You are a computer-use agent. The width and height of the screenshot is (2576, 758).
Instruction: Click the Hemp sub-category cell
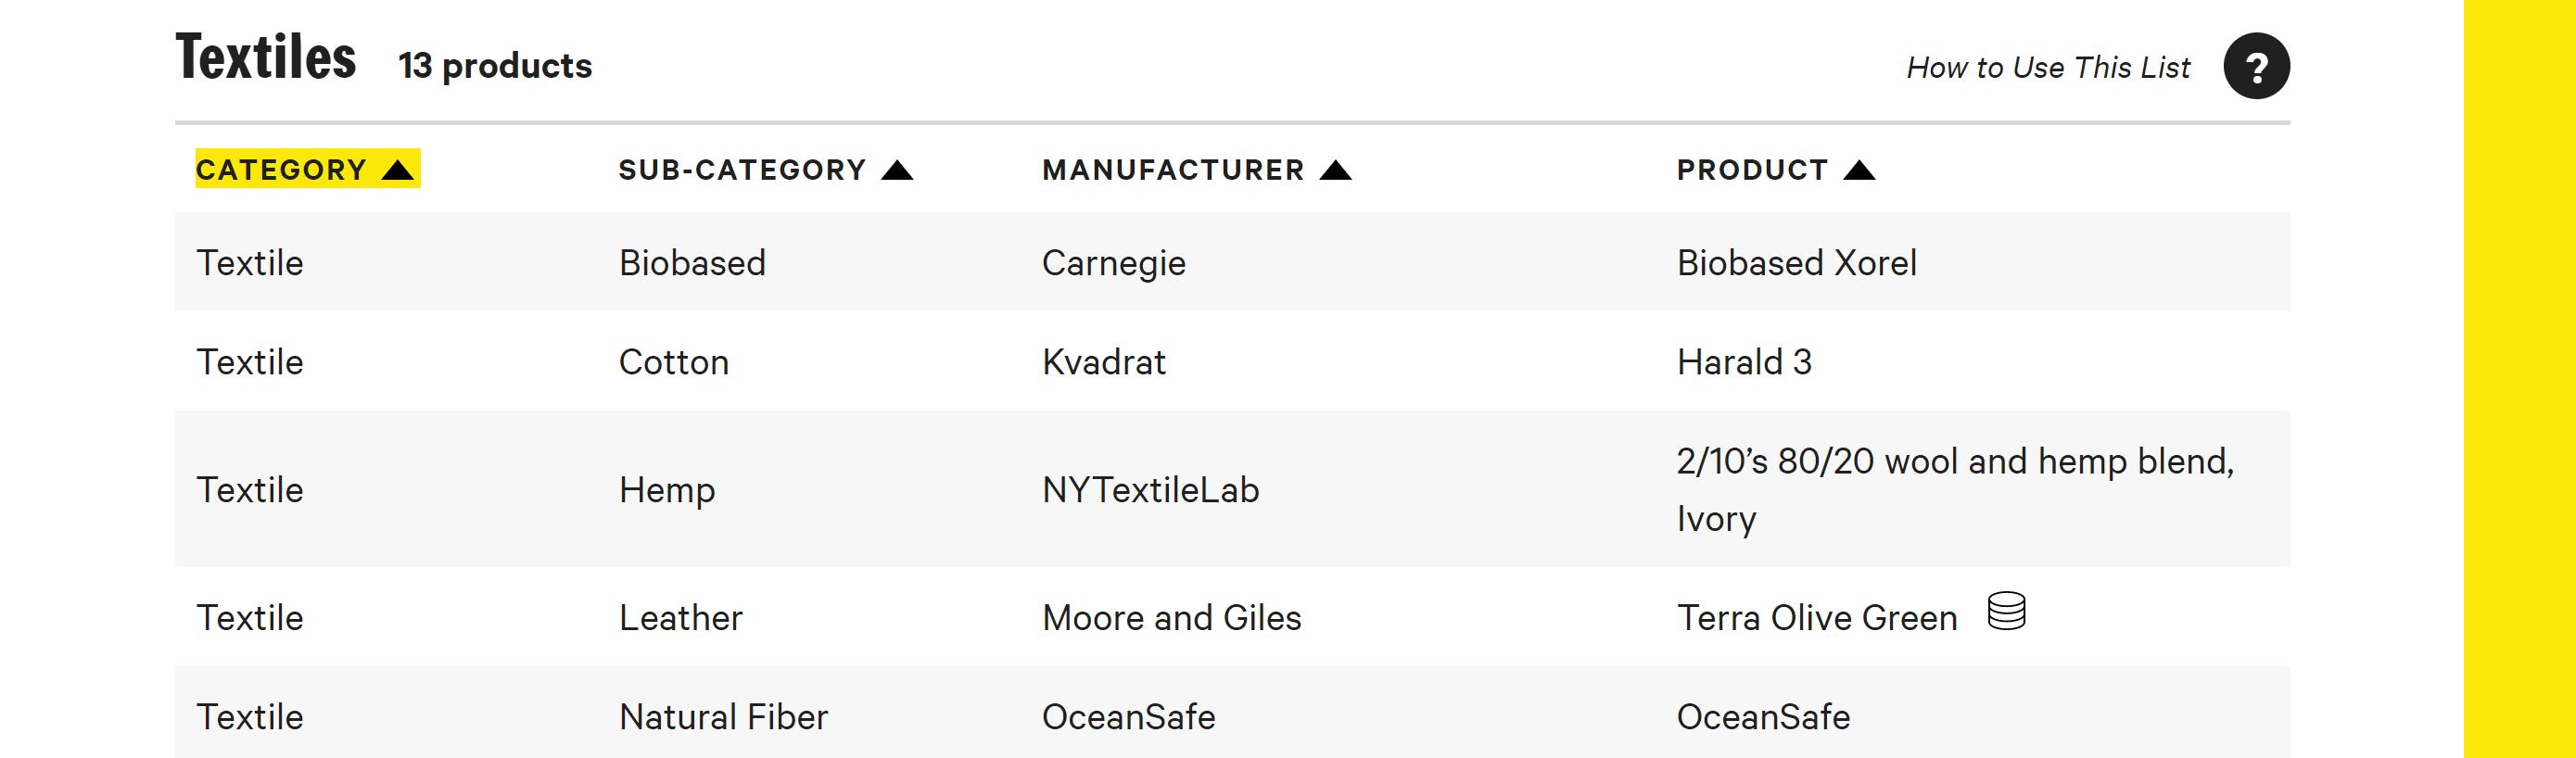[667, 490]
